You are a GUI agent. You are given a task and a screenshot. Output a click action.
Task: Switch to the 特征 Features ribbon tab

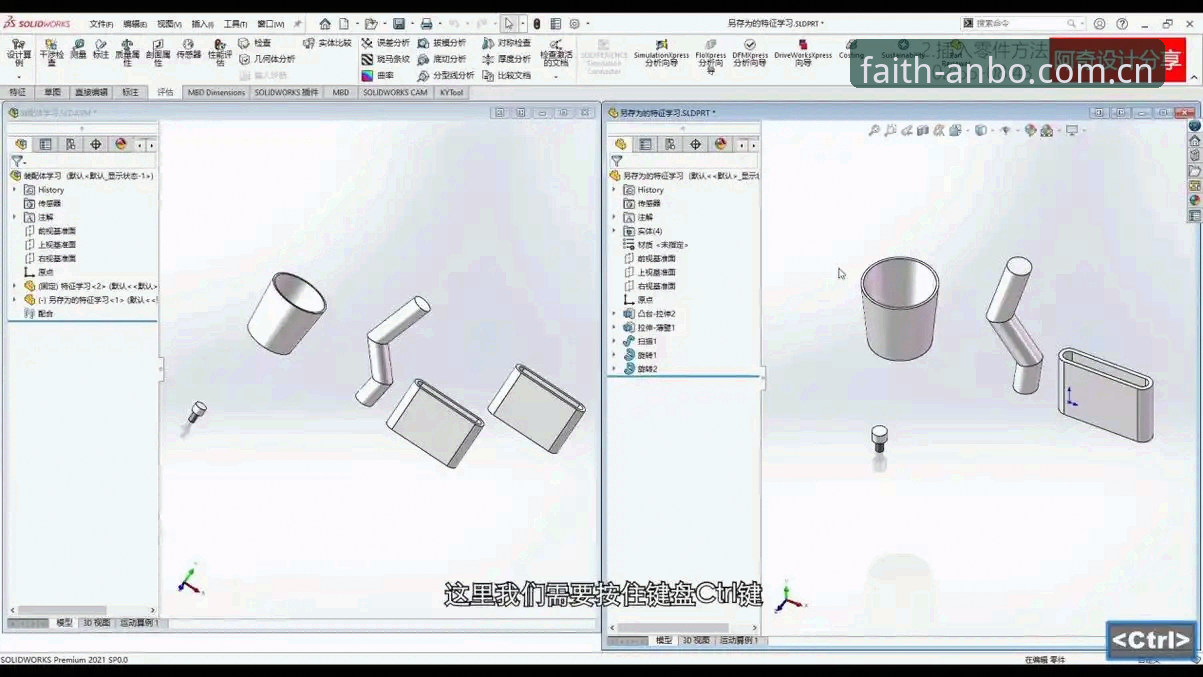(x=18, y=92)
